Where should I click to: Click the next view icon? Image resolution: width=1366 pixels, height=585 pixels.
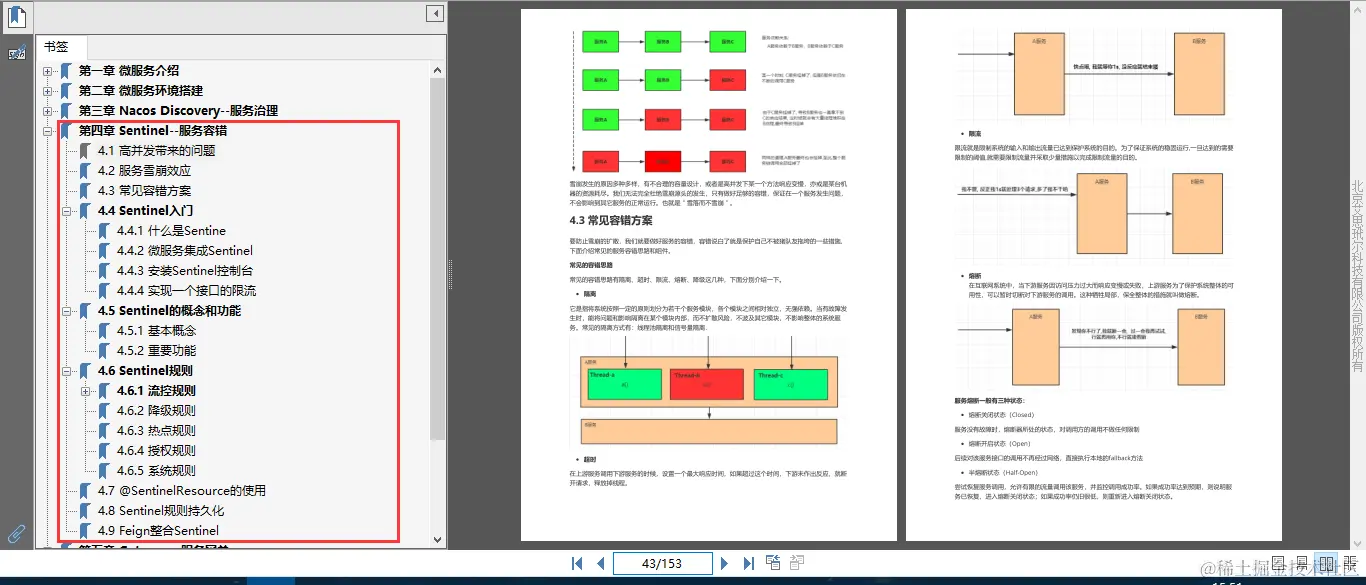(797, 563)
